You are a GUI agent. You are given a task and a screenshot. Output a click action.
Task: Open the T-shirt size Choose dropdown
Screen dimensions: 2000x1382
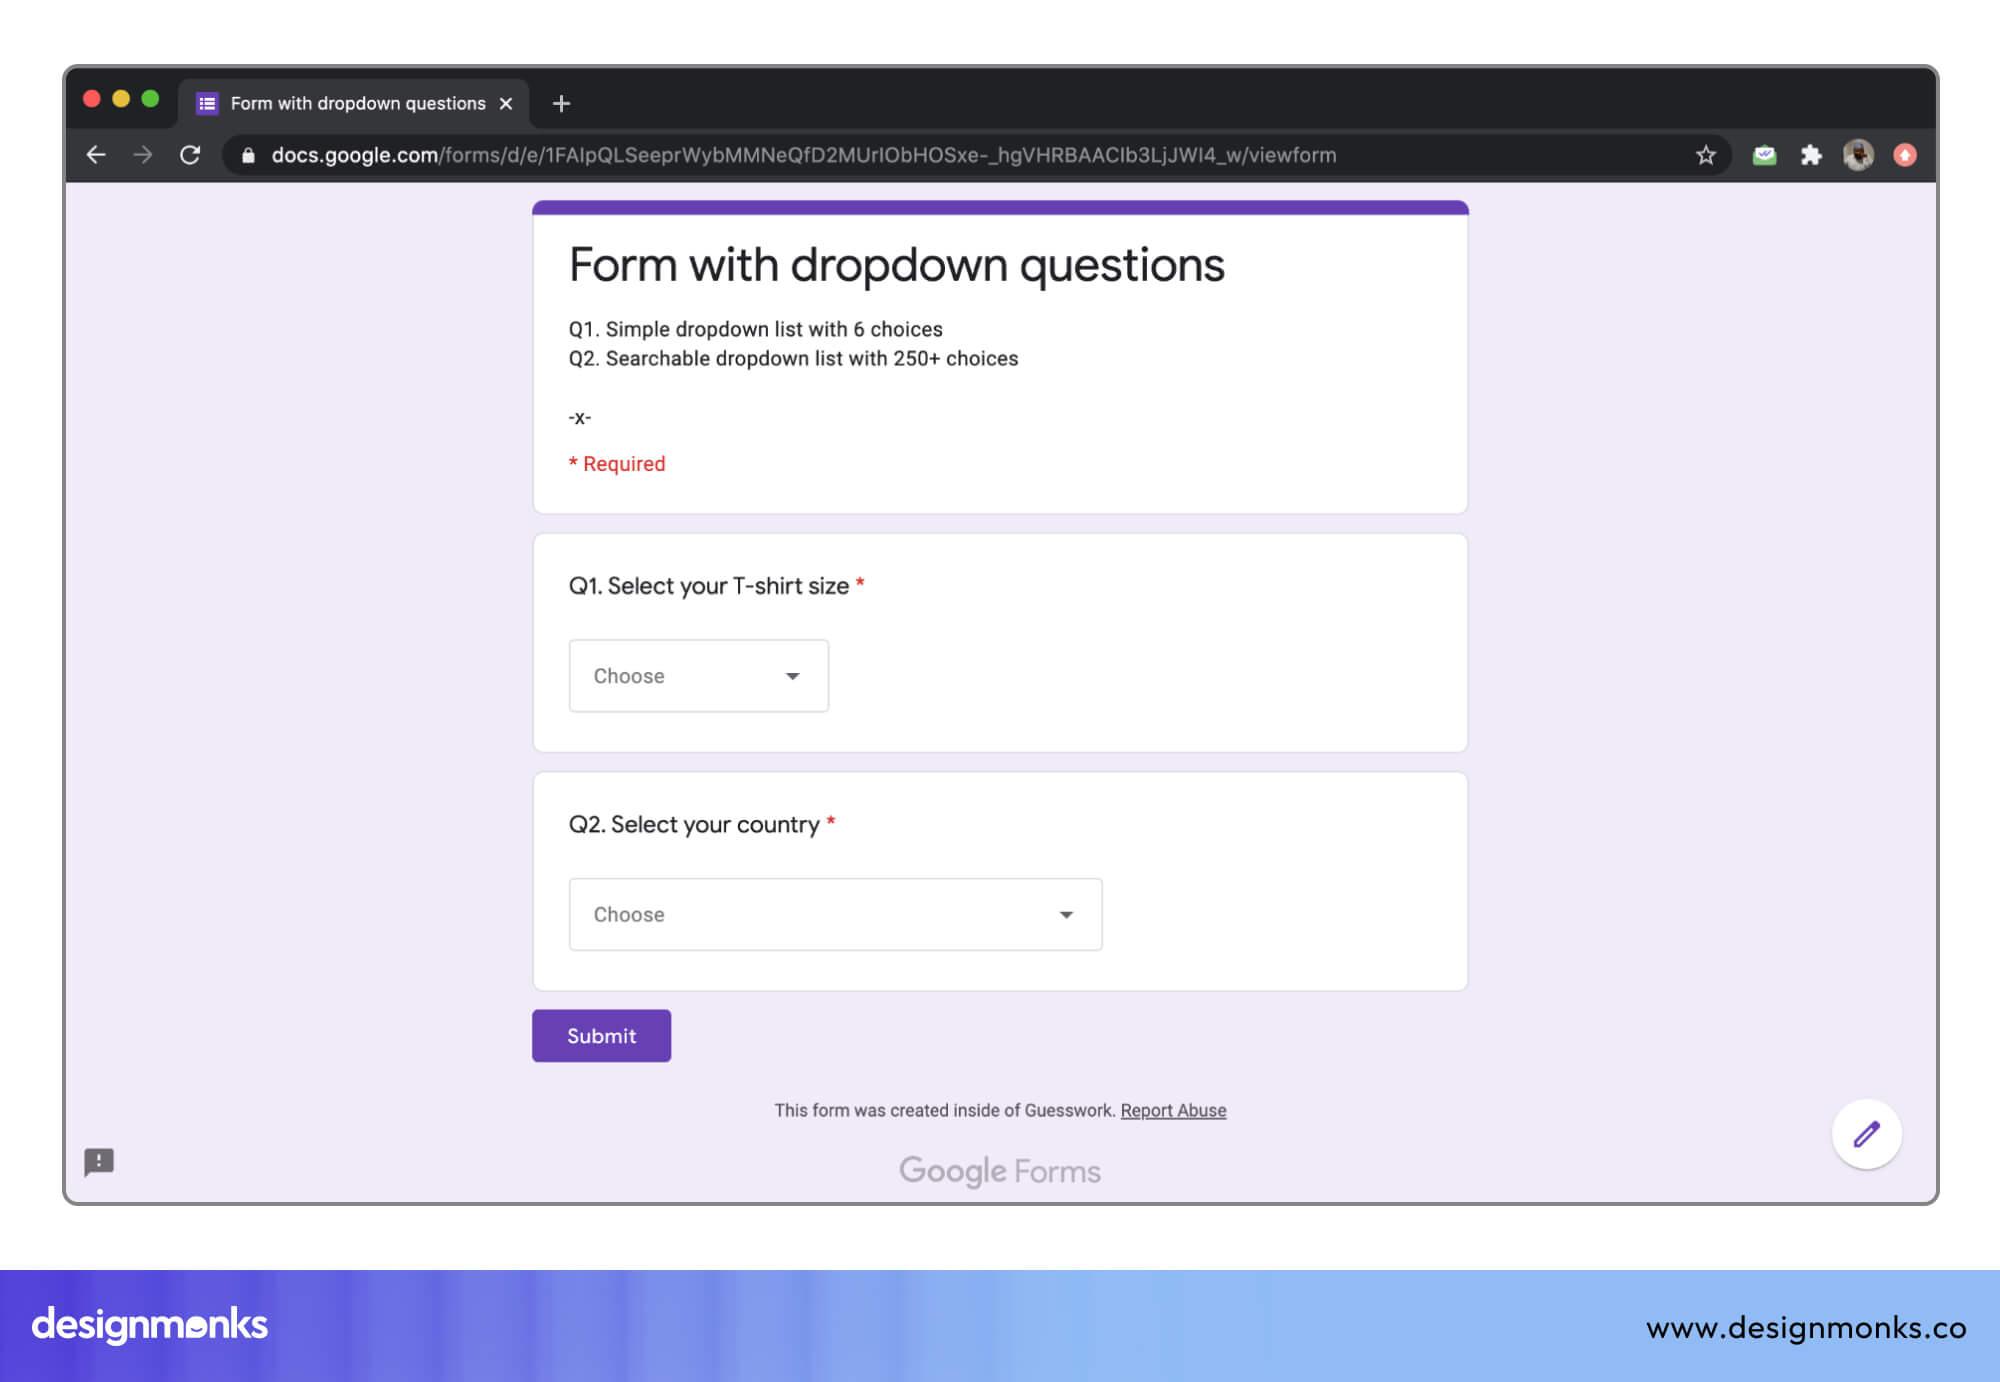point(698,676)
